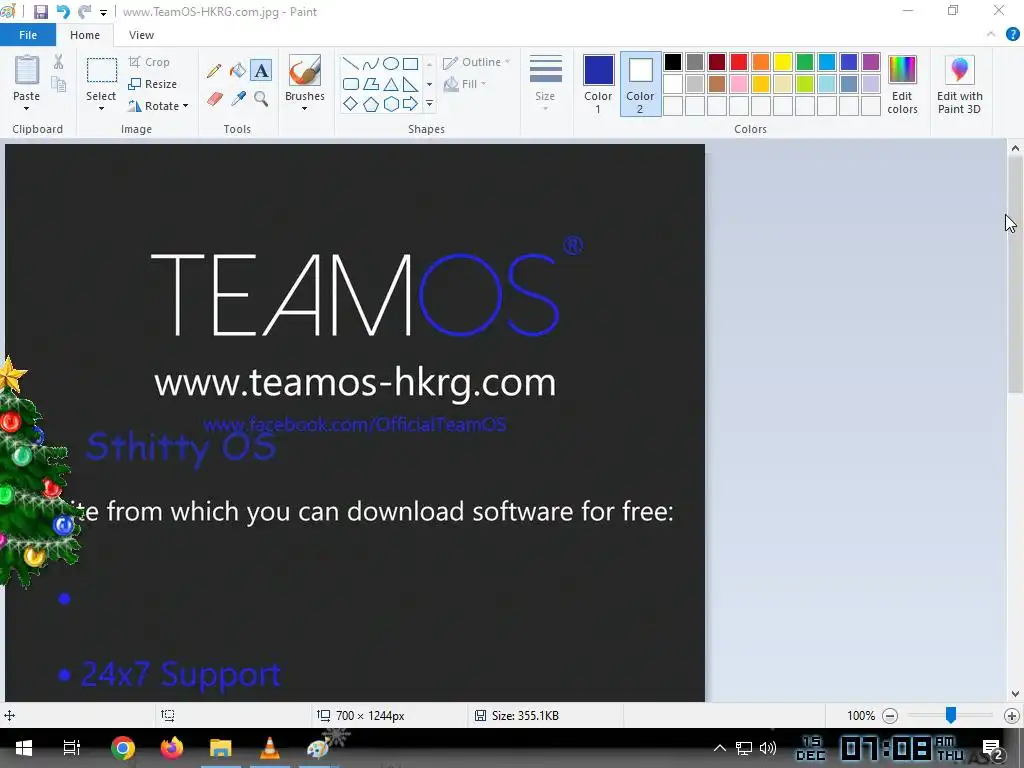Open Paint Help question mark icon

1012,35
